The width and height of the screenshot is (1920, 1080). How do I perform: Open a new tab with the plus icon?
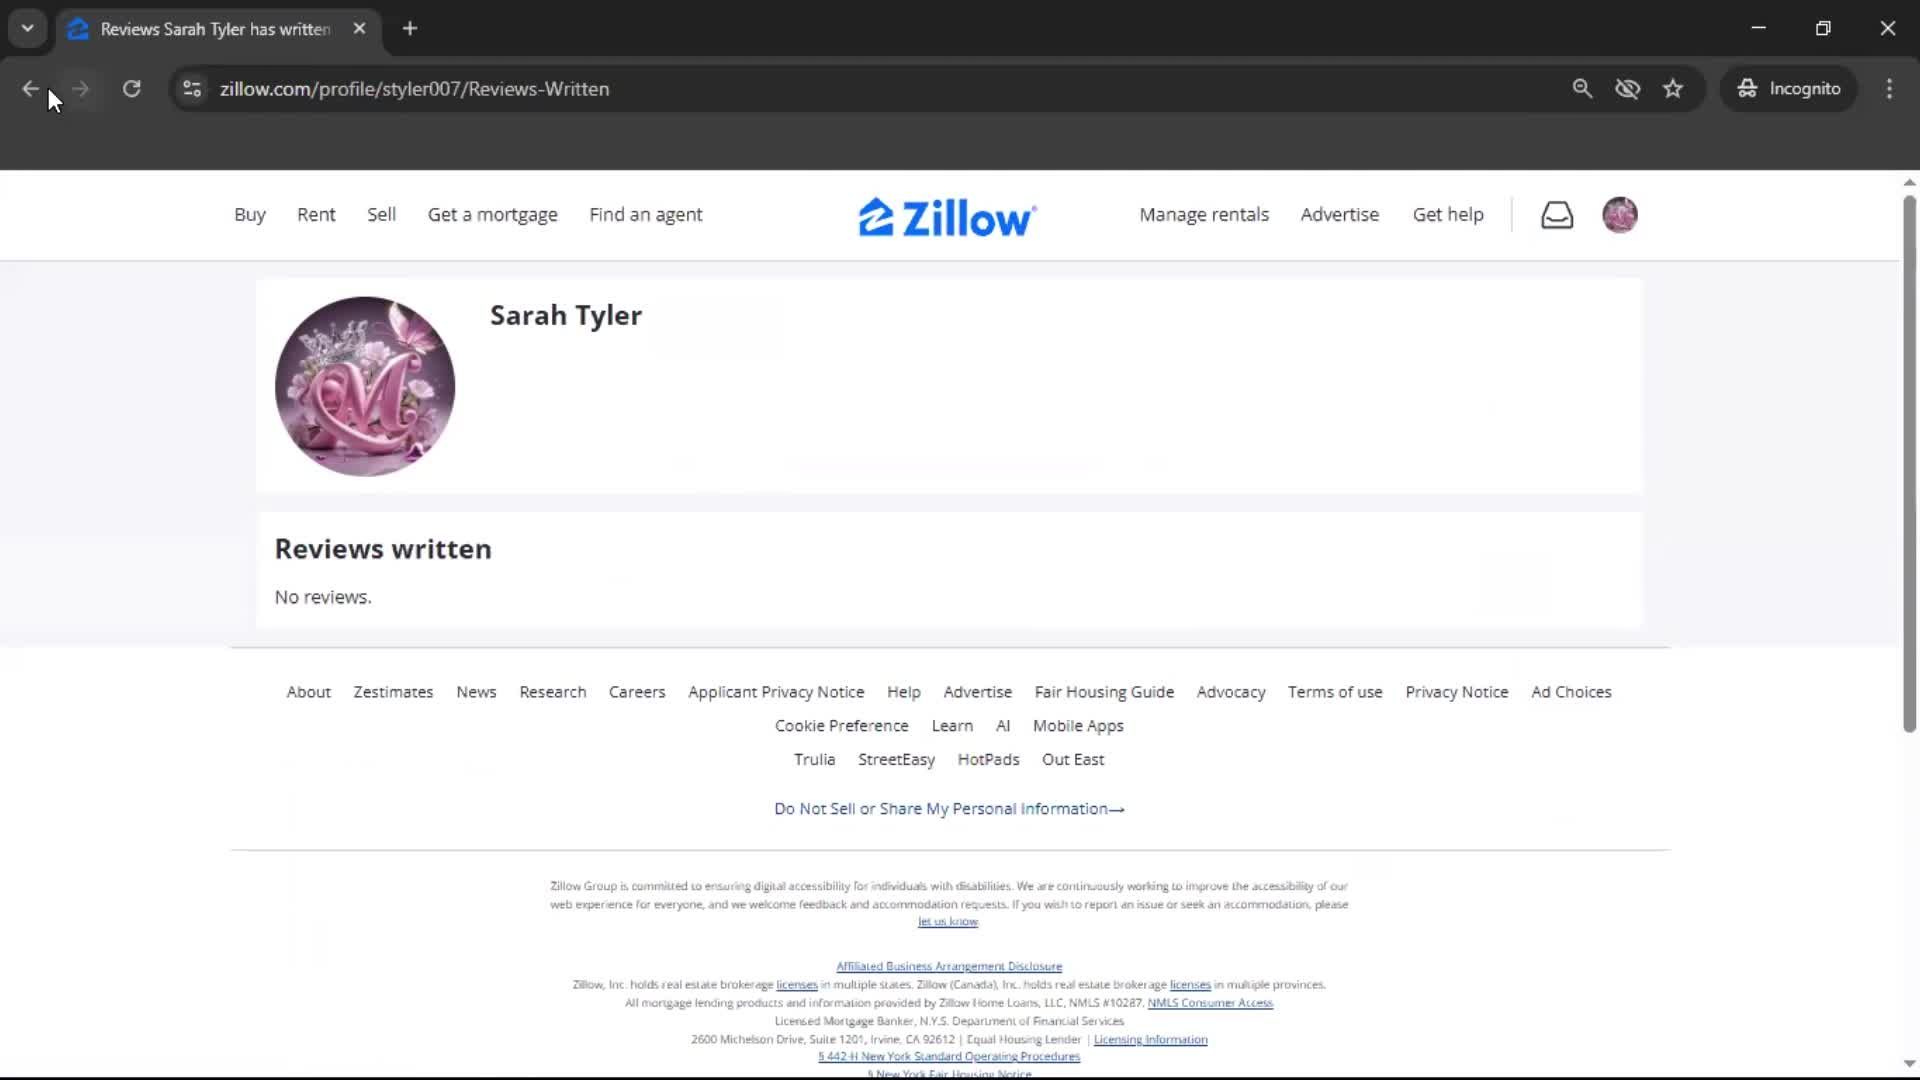(x=409, y=28)
